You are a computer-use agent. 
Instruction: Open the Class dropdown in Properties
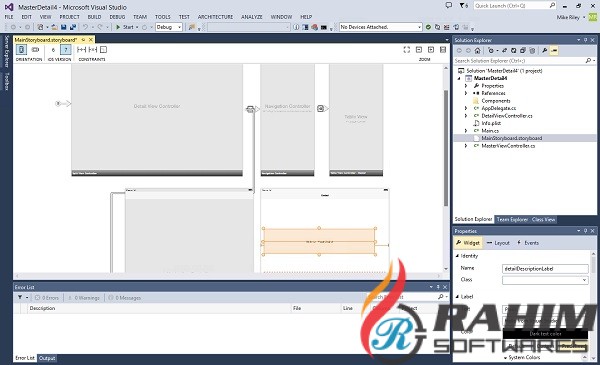584,280
